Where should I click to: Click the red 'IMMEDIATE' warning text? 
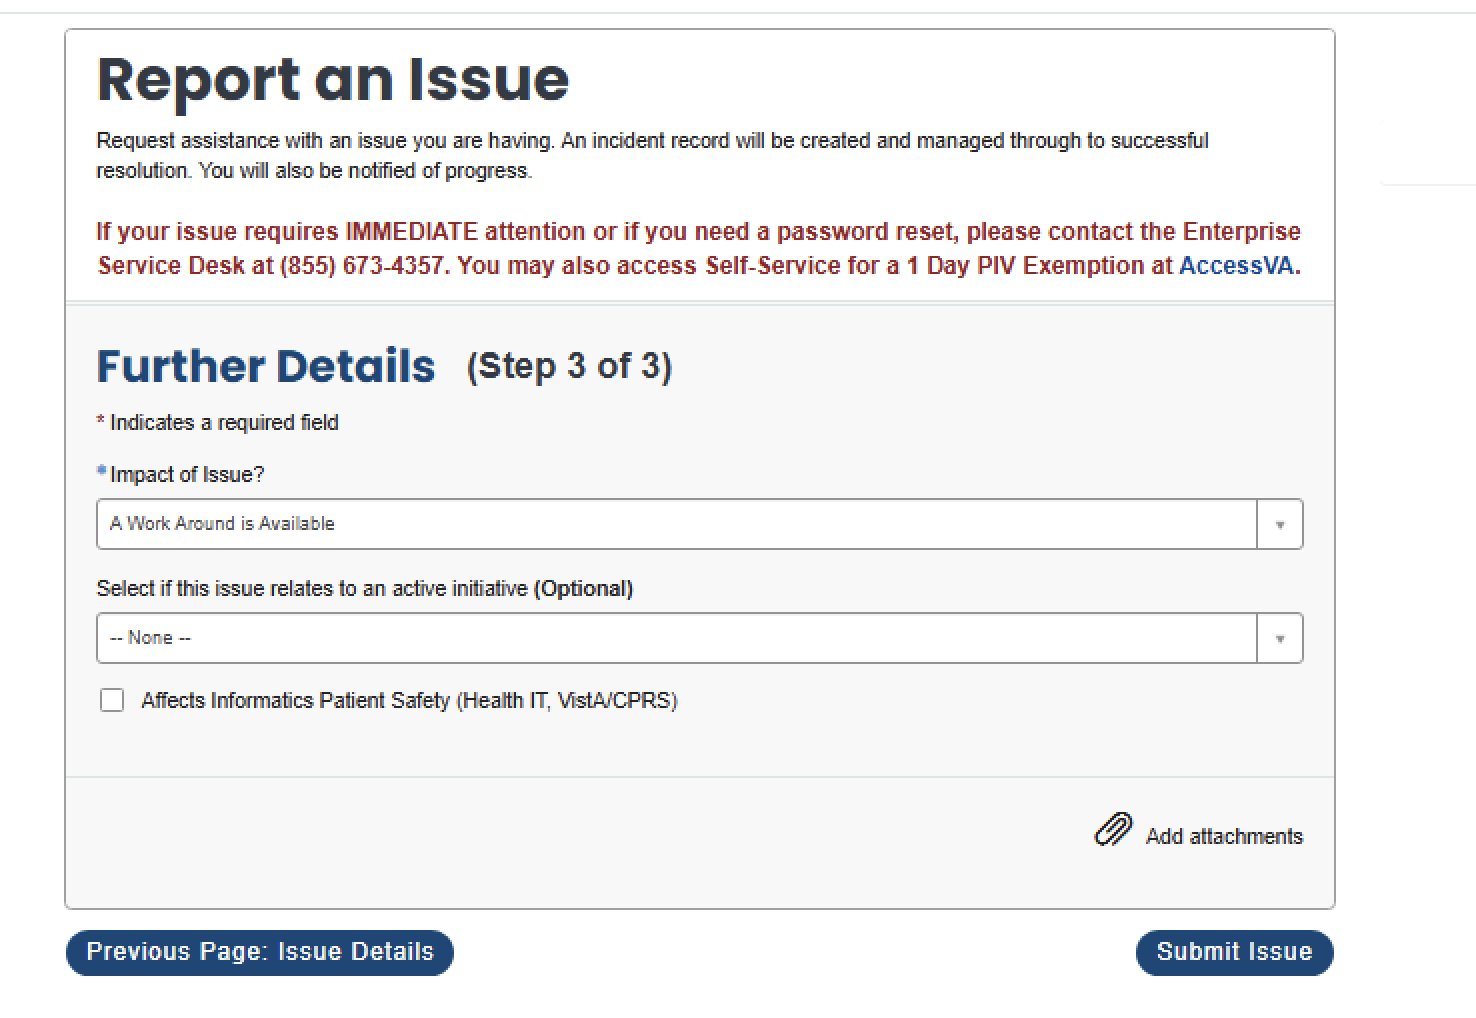[x=411, y=232]
